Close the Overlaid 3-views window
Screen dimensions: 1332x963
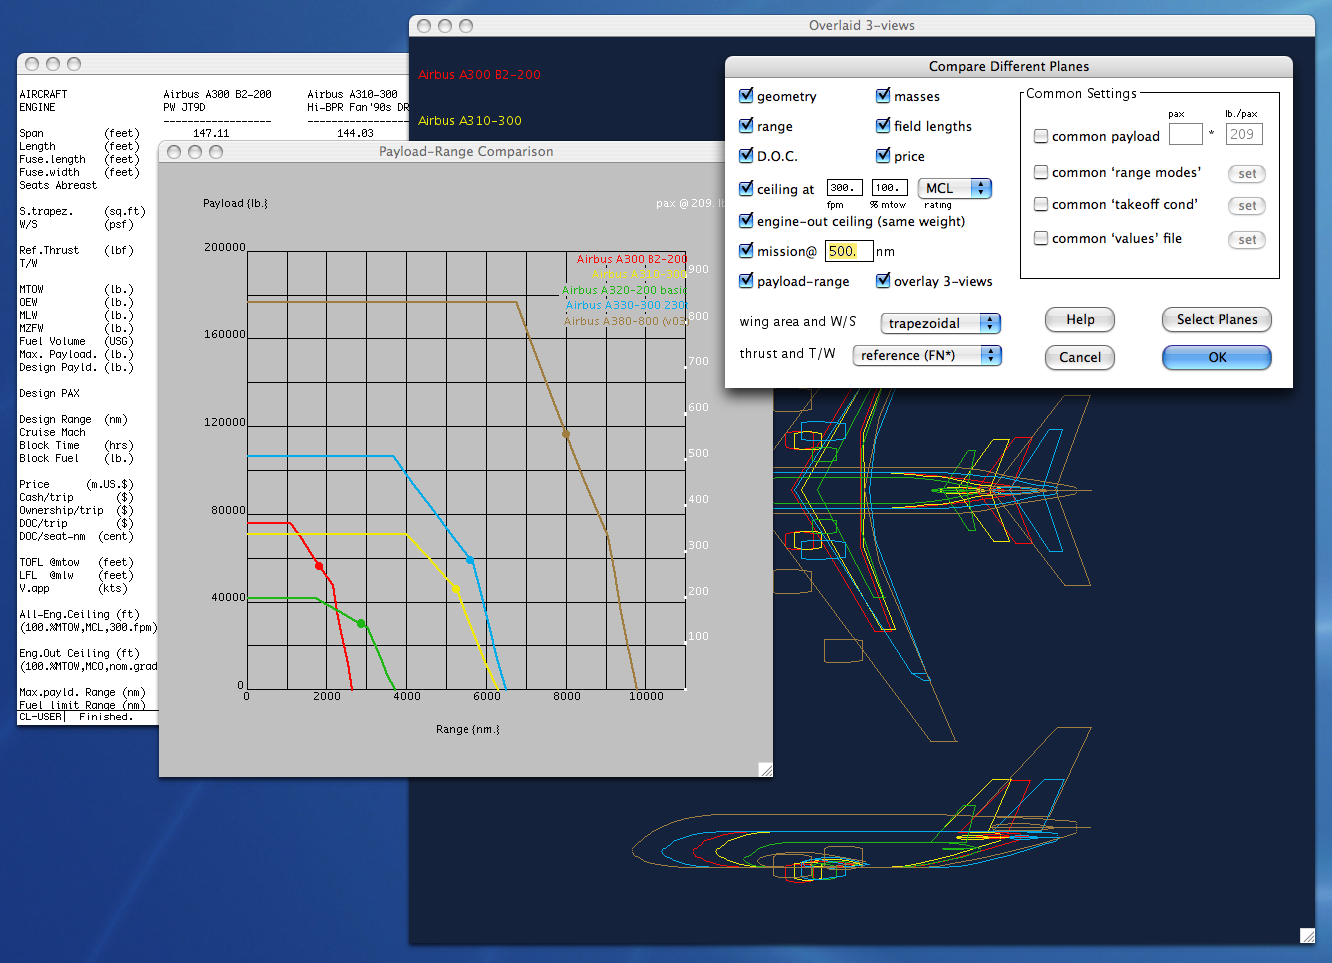coord(424,26)
